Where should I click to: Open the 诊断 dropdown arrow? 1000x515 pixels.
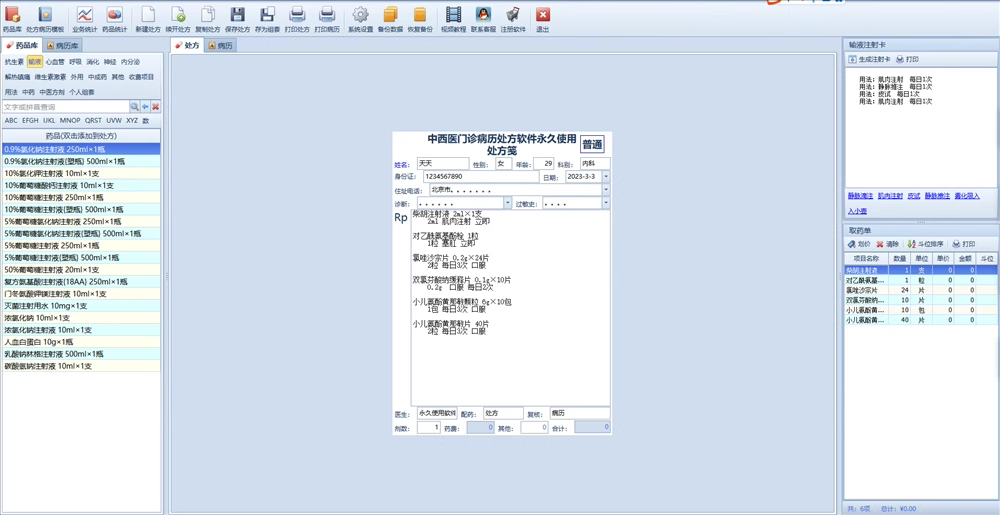(508, 203)
